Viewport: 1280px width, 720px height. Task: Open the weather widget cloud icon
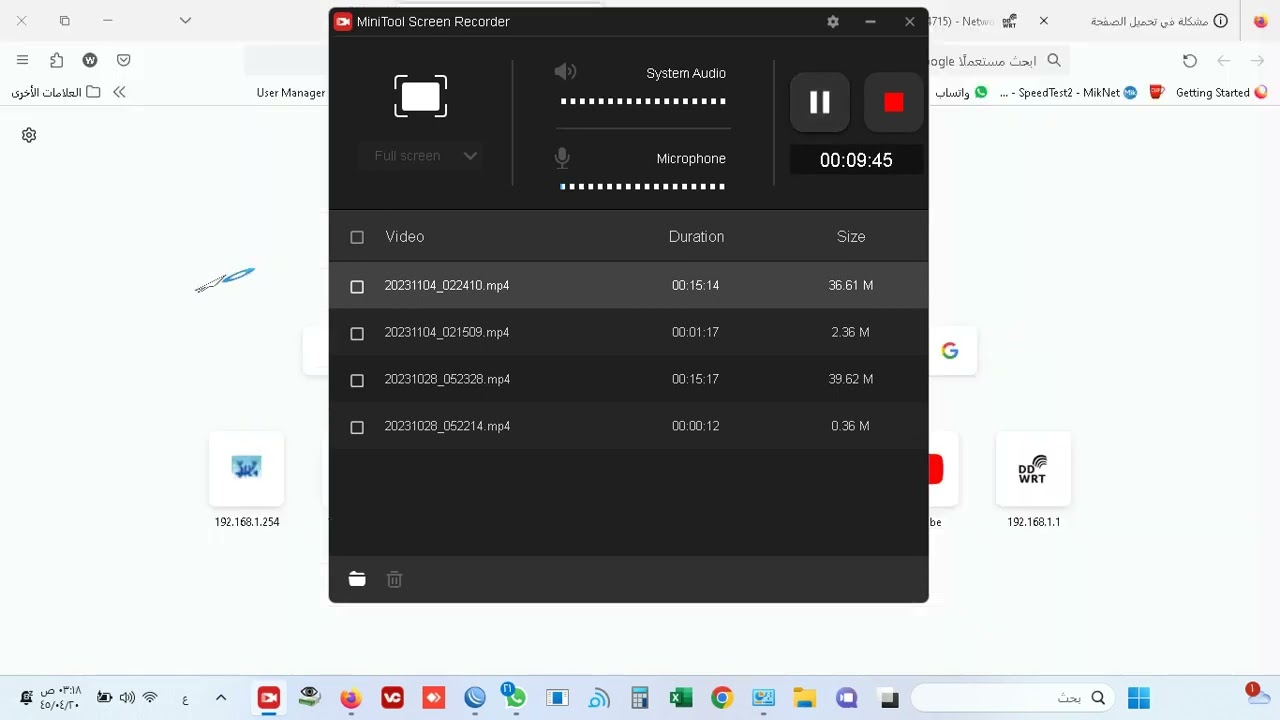coord(1256,695)
